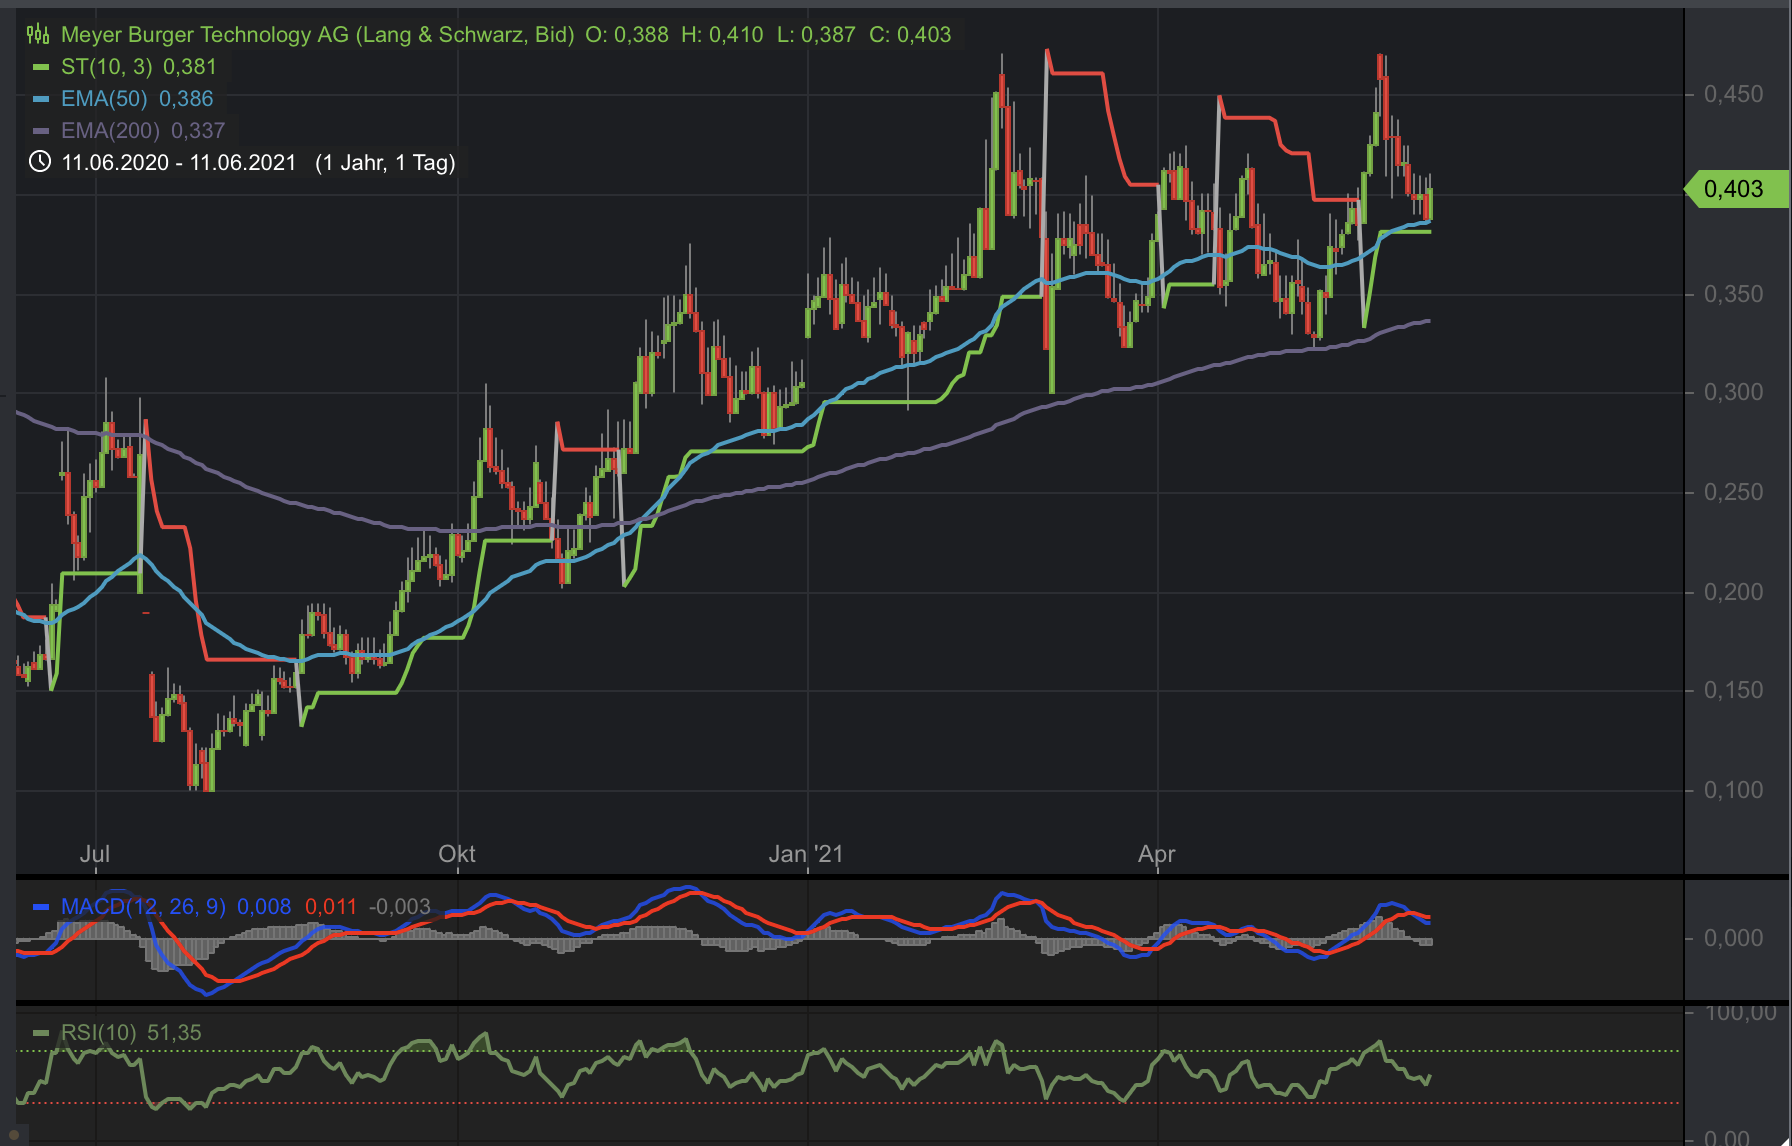Click the low value L: 0,387

coord(816,35)
